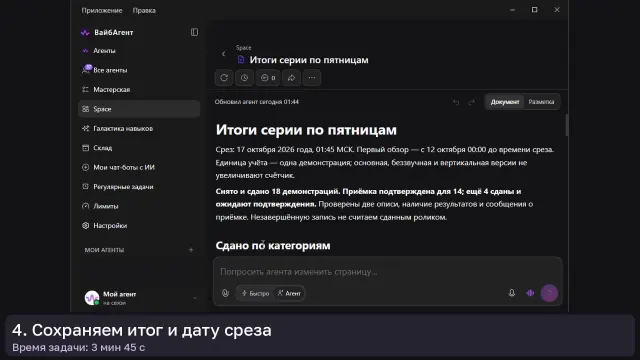Click the Мои чат-боты icon
The image size is (640, 360).
click(x=85, y=167)
